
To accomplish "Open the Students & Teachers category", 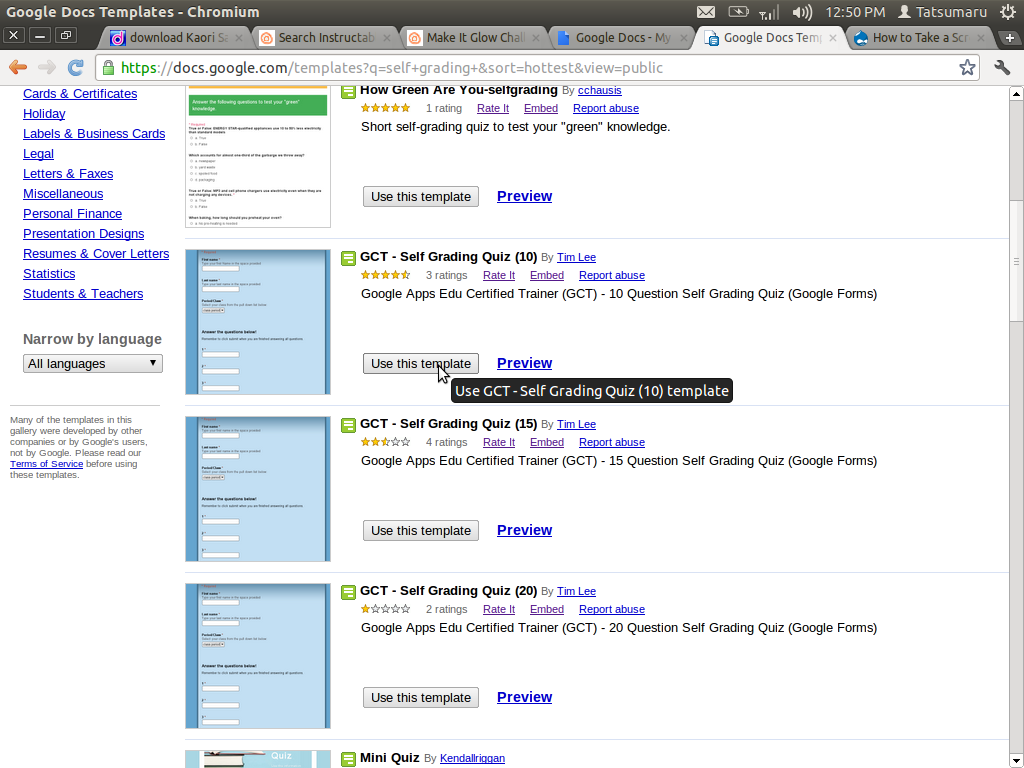I will point(83,293).
